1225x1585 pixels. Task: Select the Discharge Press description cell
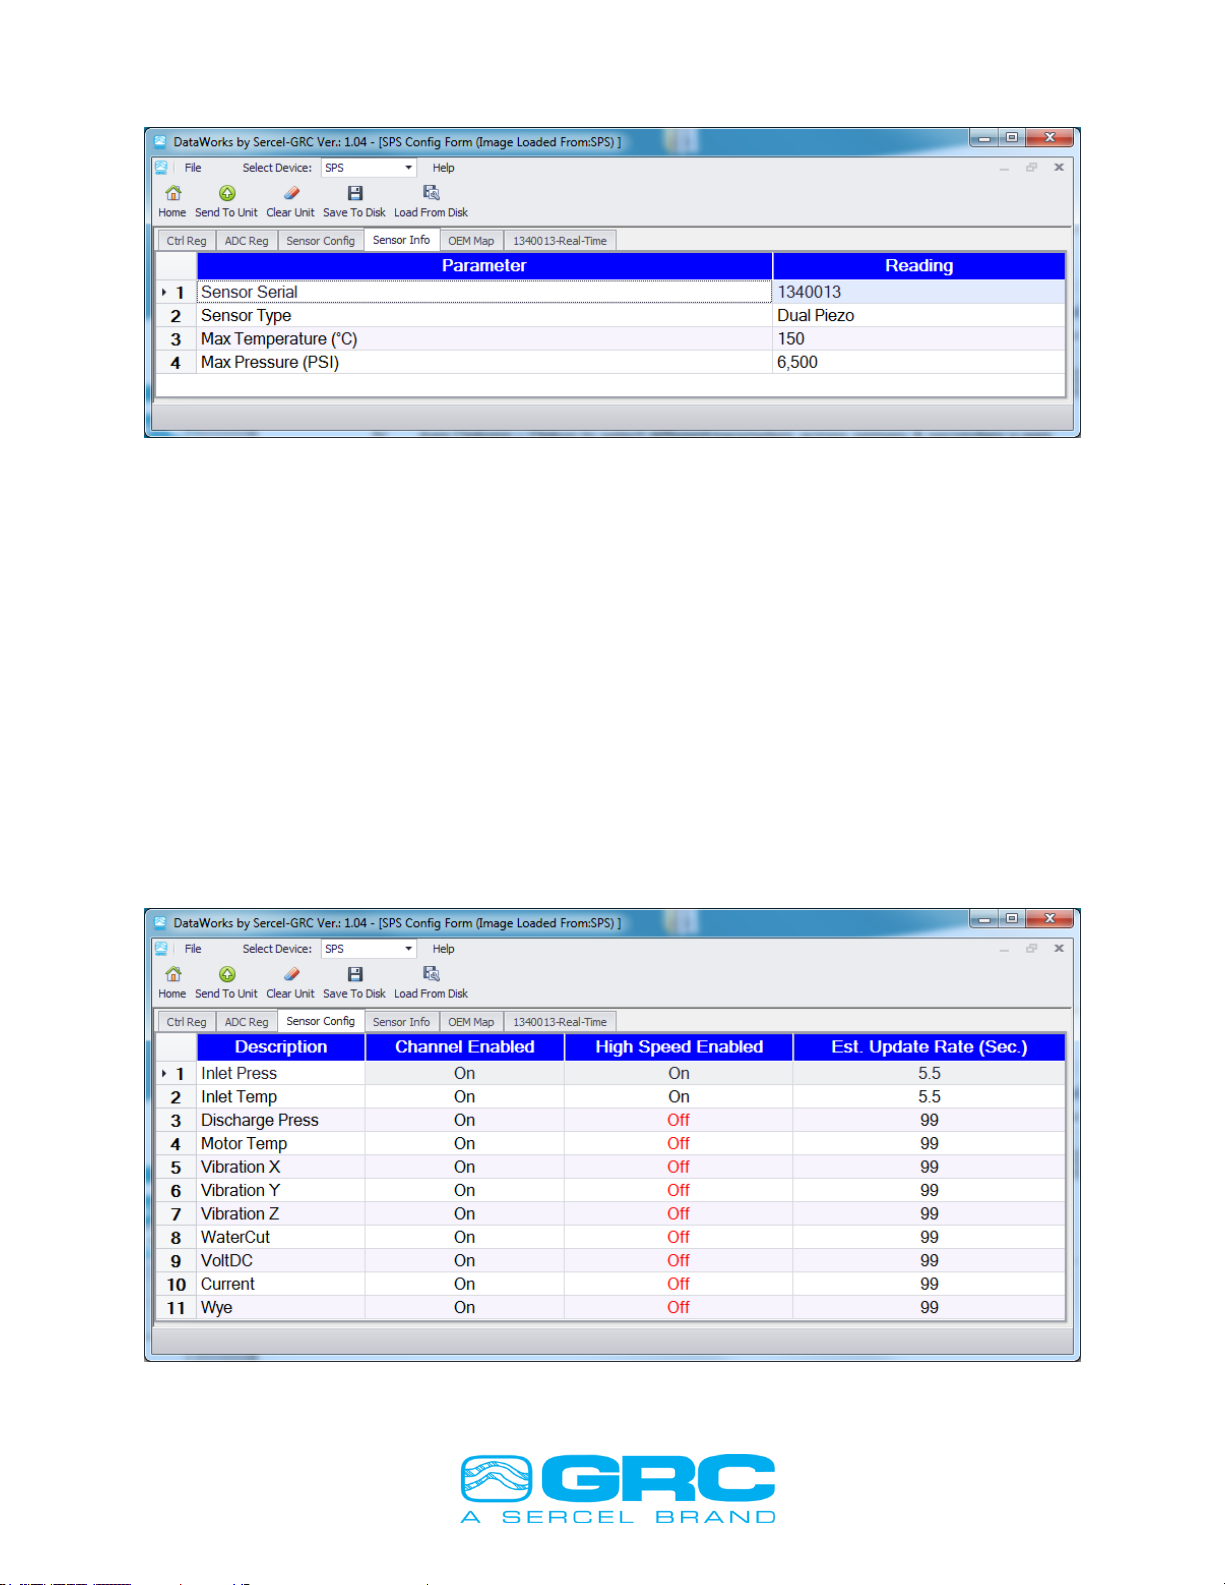coord(281,1120)
